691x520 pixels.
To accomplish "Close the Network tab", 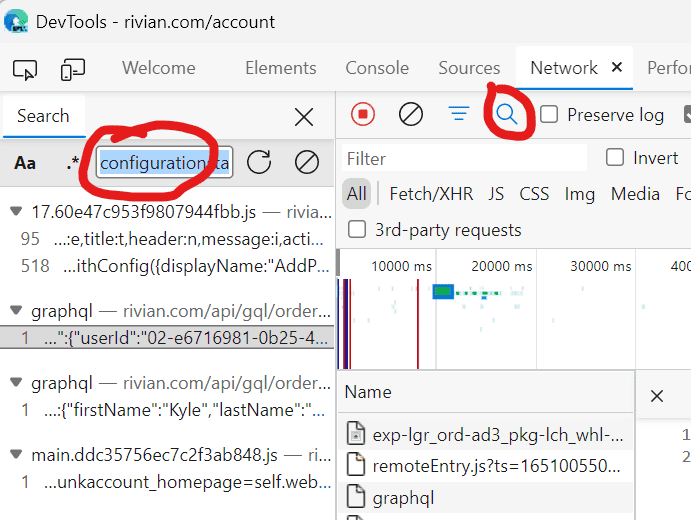I will pyautogui.click(x=617, y=67).
